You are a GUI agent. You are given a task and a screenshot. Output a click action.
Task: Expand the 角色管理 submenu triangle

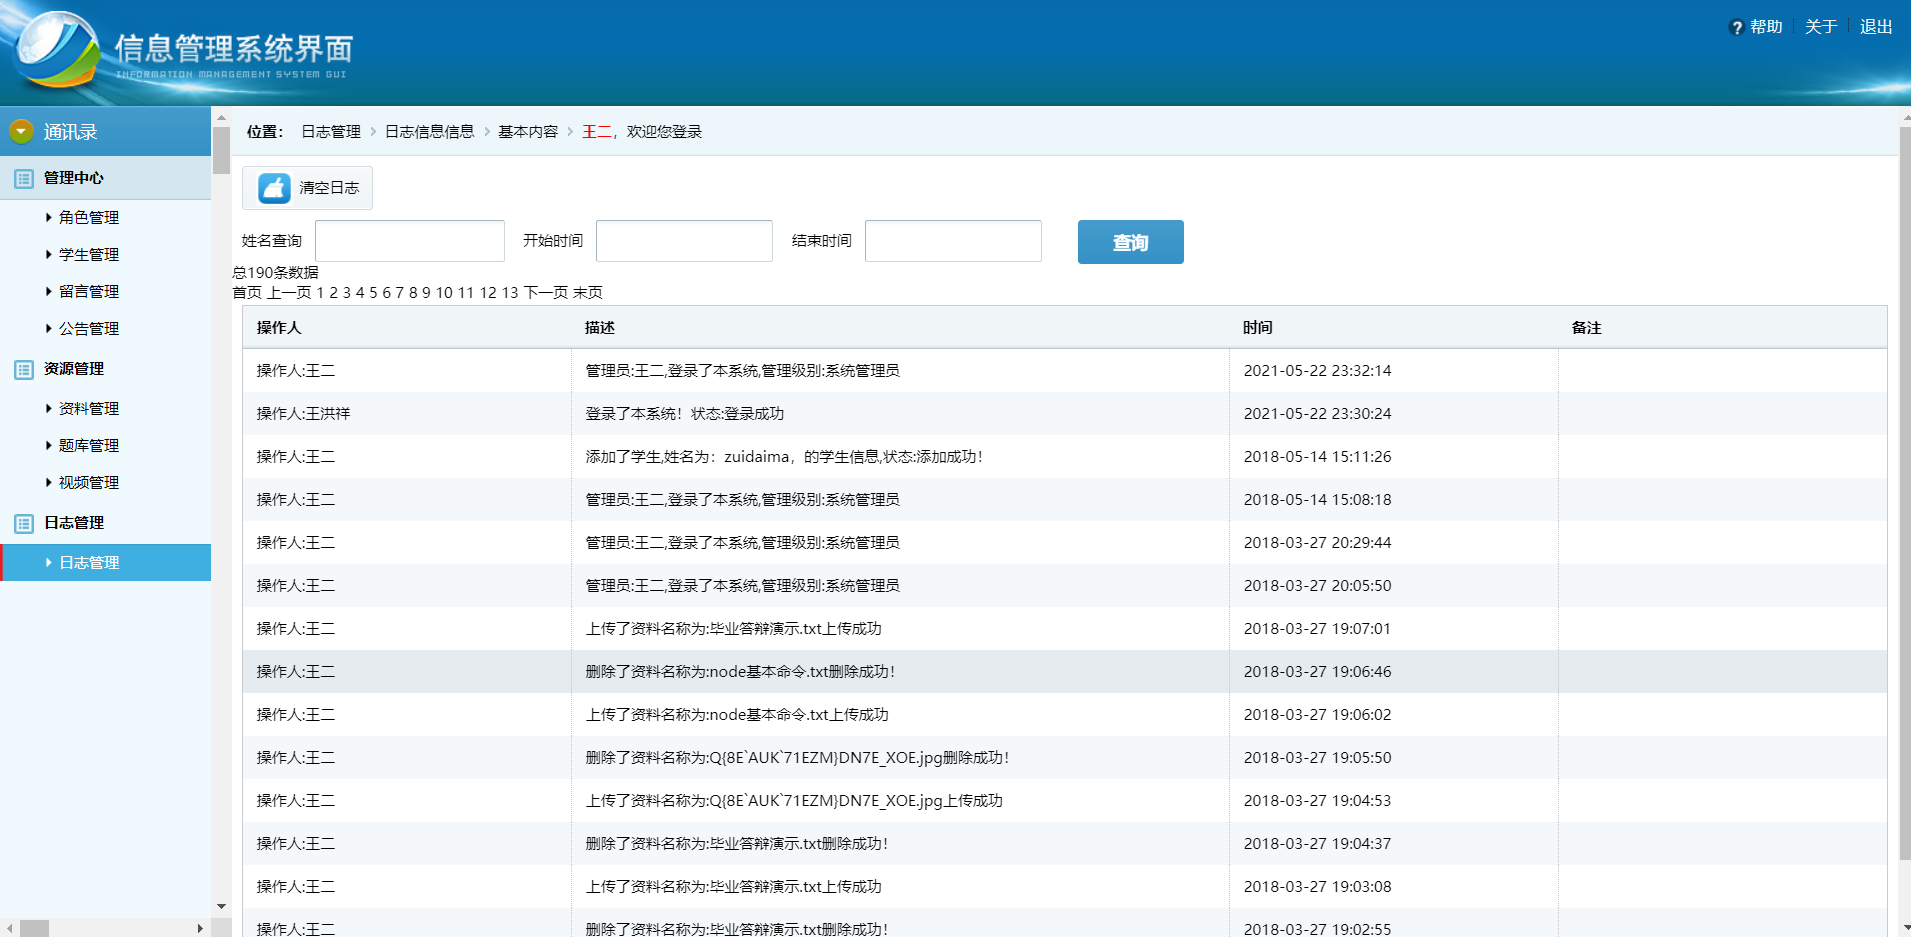[x=47, y=217]
